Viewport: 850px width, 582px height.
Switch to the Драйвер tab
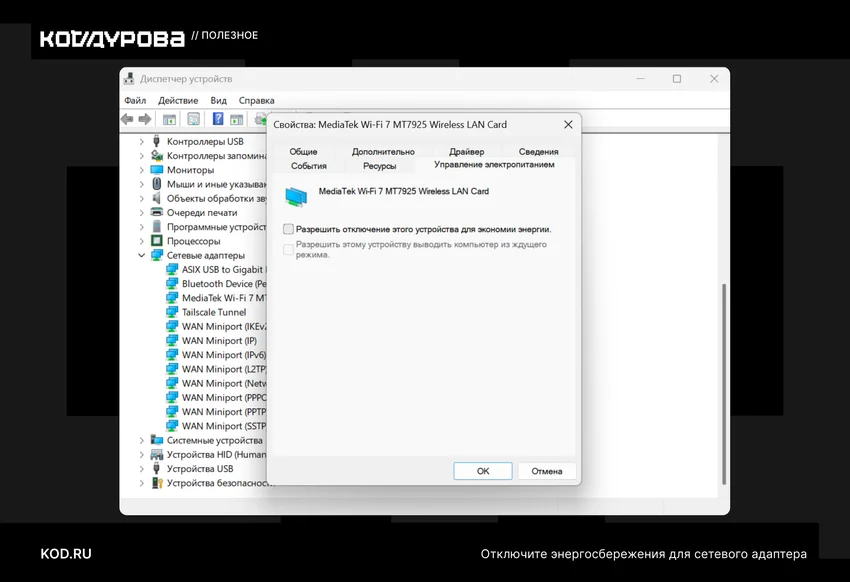pyautogui.click(x=466, y=152)
